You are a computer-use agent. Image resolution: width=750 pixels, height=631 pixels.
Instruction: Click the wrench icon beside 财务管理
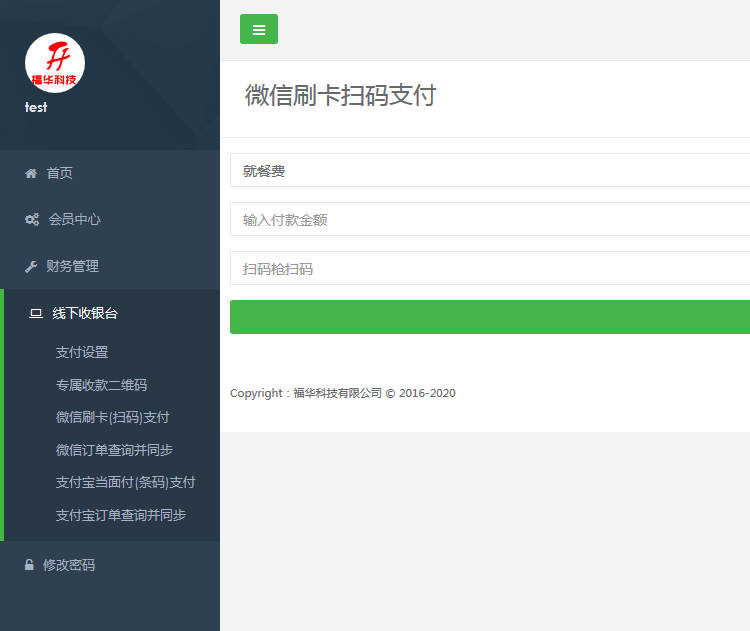(x=31, y=266)
